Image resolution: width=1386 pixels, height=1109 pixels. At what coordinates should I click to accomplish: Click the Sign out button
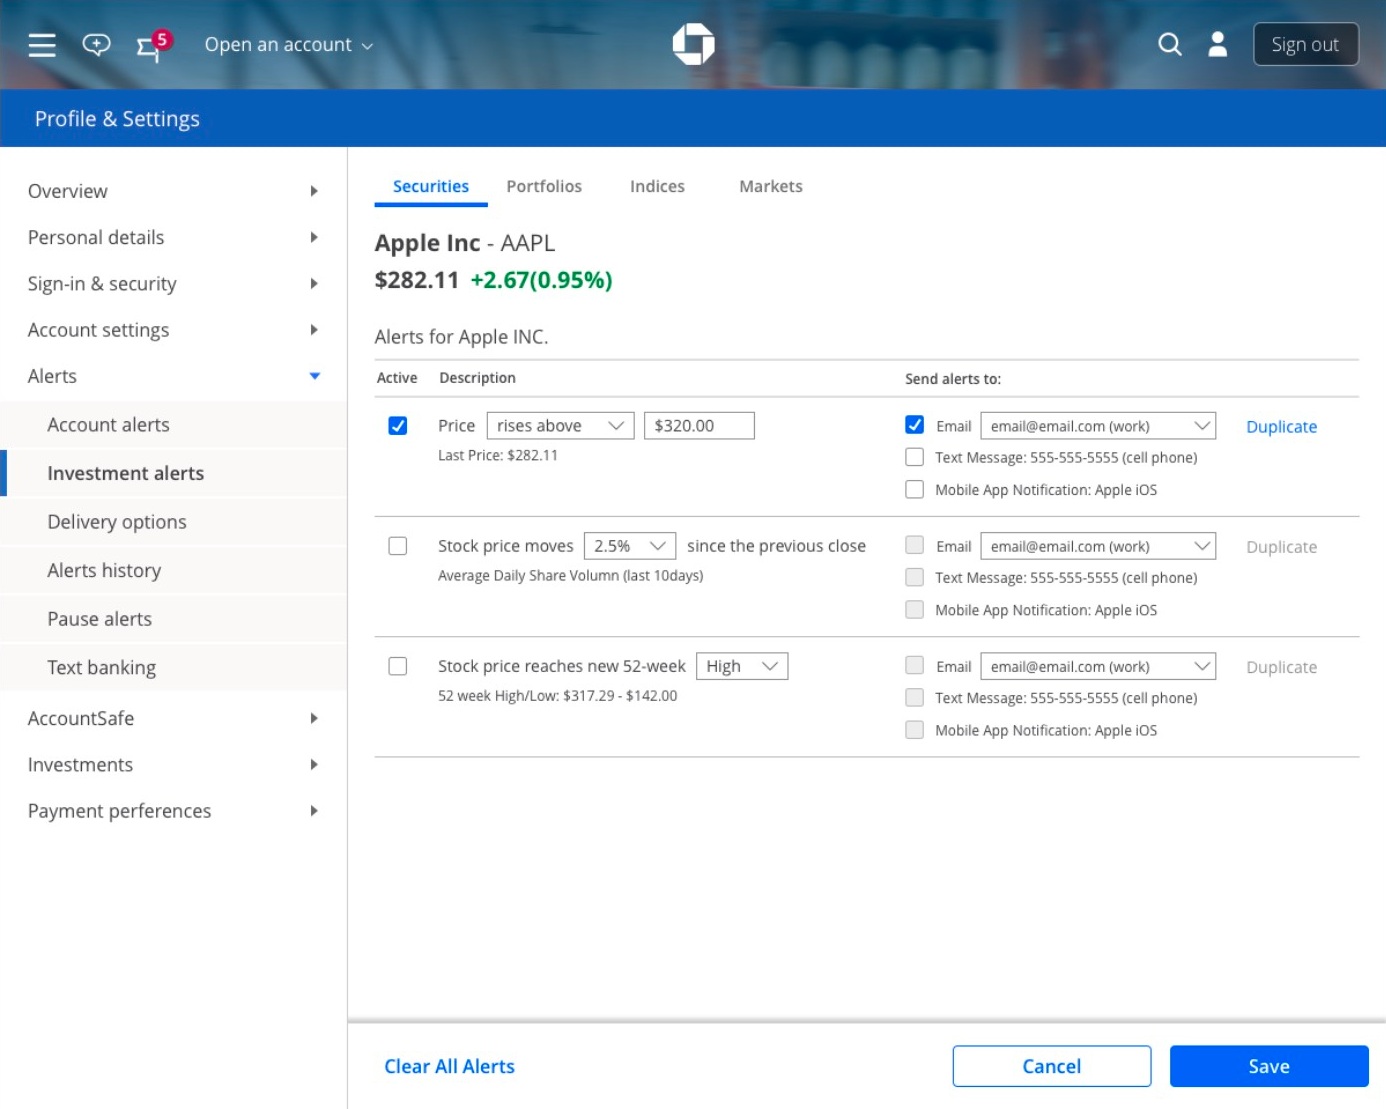tap(1305, 44)
